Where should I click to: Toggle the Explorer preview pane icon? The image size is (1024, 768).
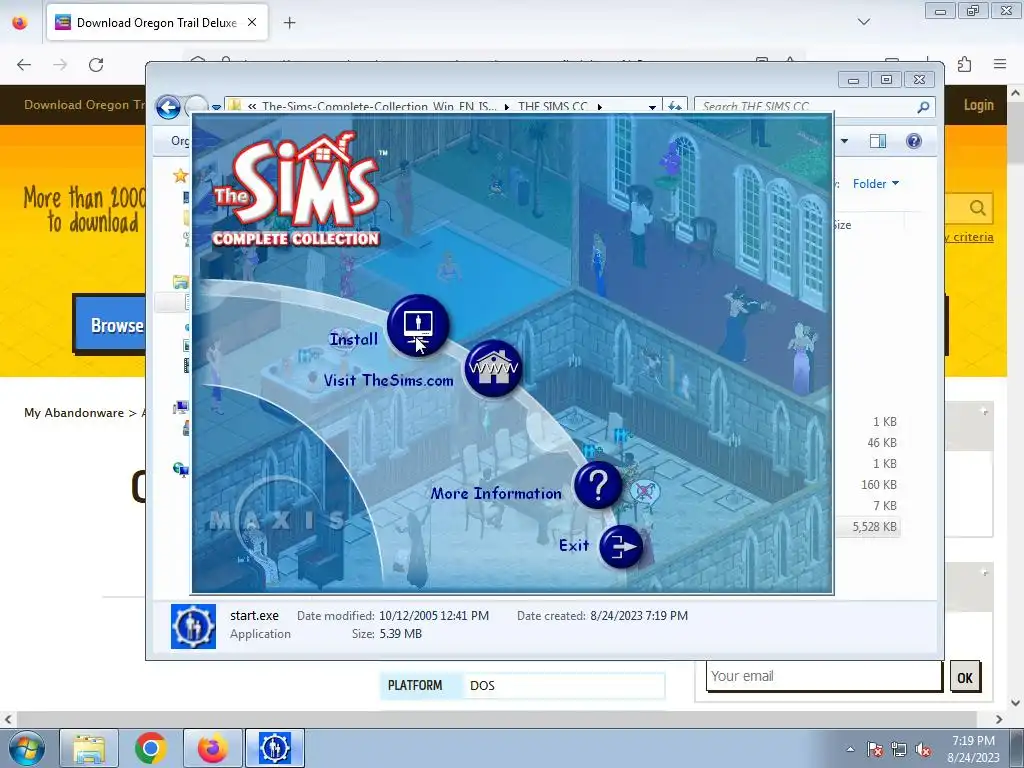click(878, 141)
